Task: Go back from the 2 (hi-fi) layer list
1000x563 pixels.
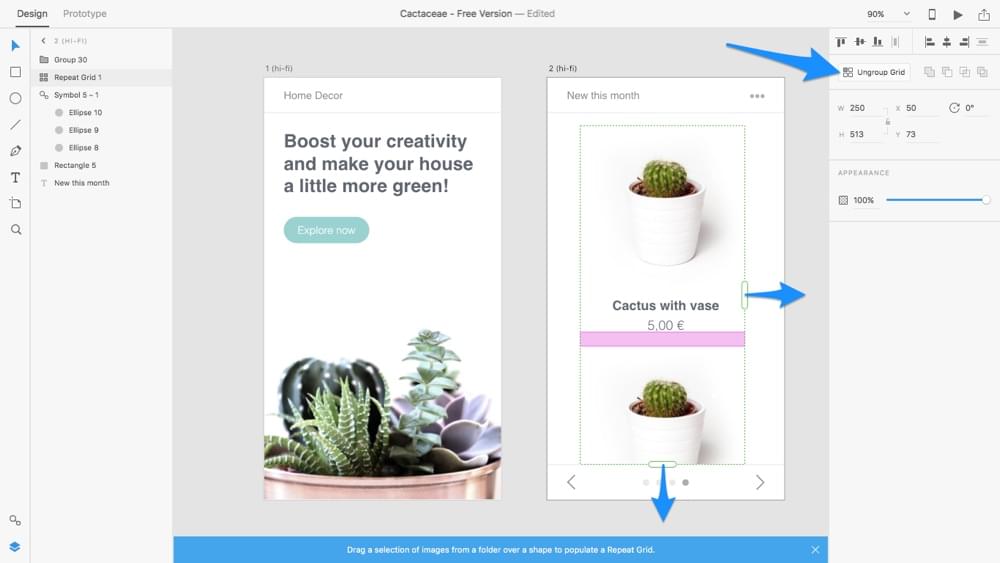Action: (44, 41)
